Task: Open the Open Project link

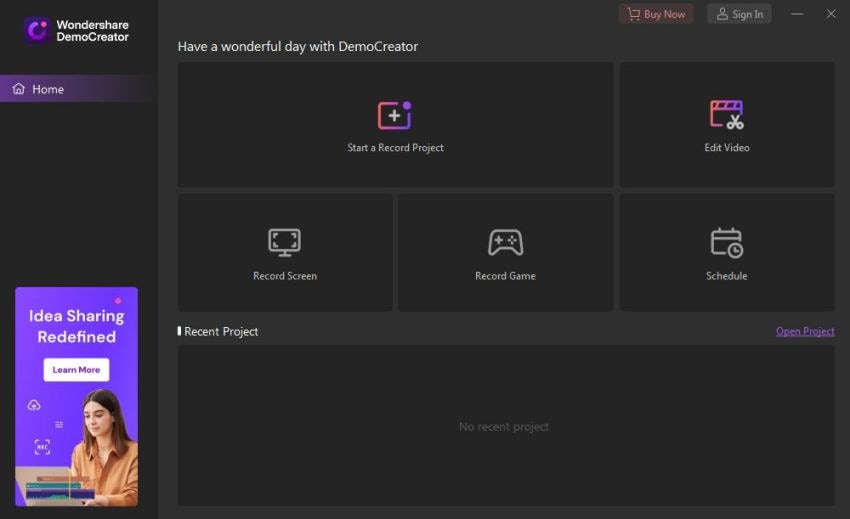Action: click(x=805, y=331)
